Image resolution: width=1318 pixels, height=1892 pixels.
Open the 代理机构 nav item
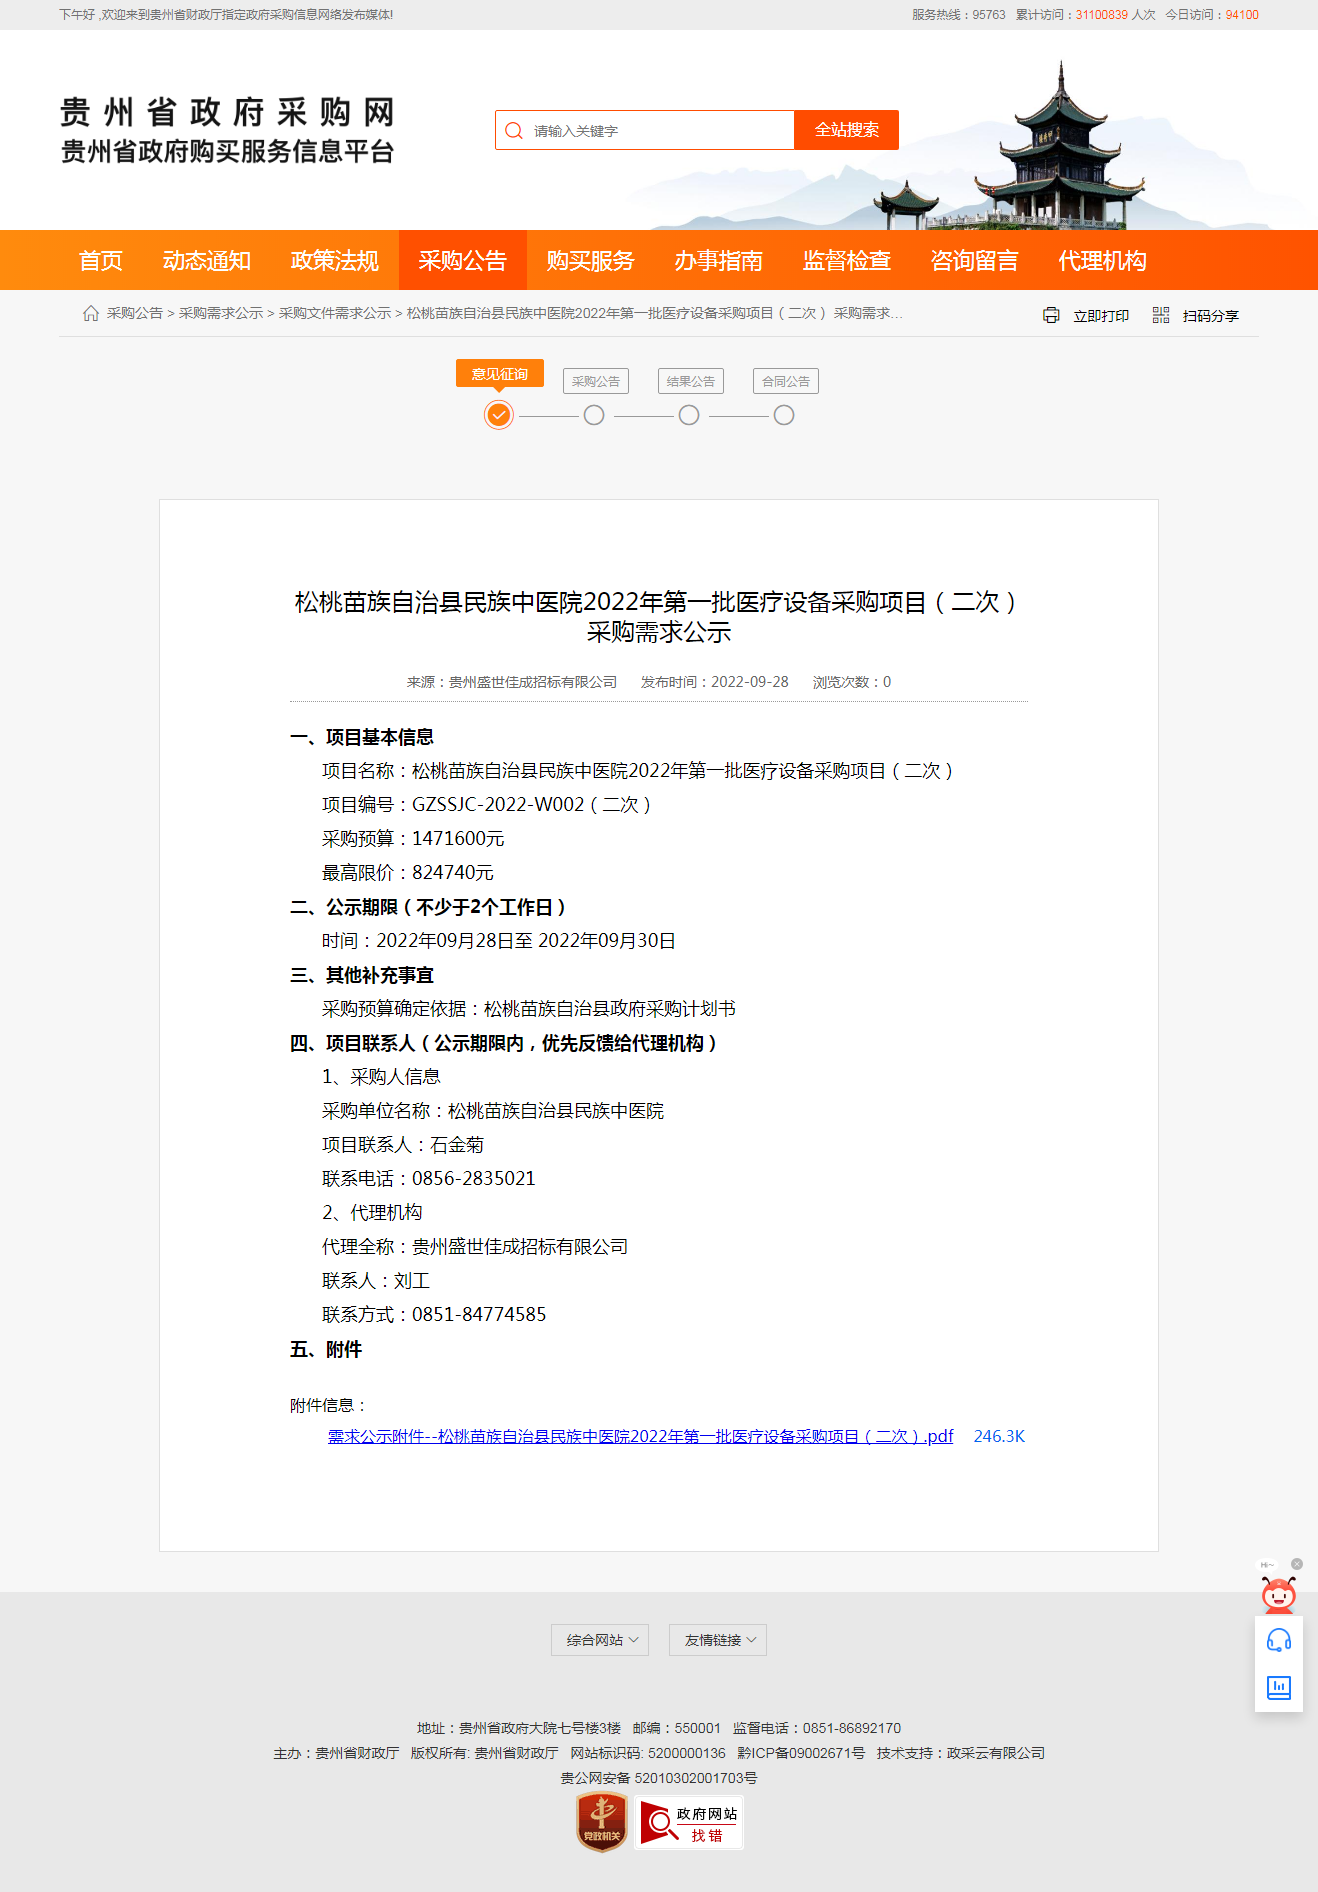(1103, 260)
